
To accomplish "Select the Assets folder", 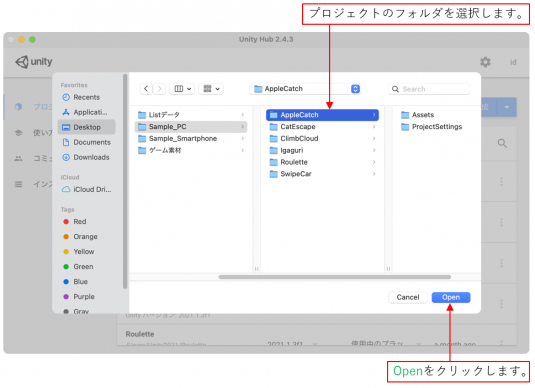I will pos(418,115).
